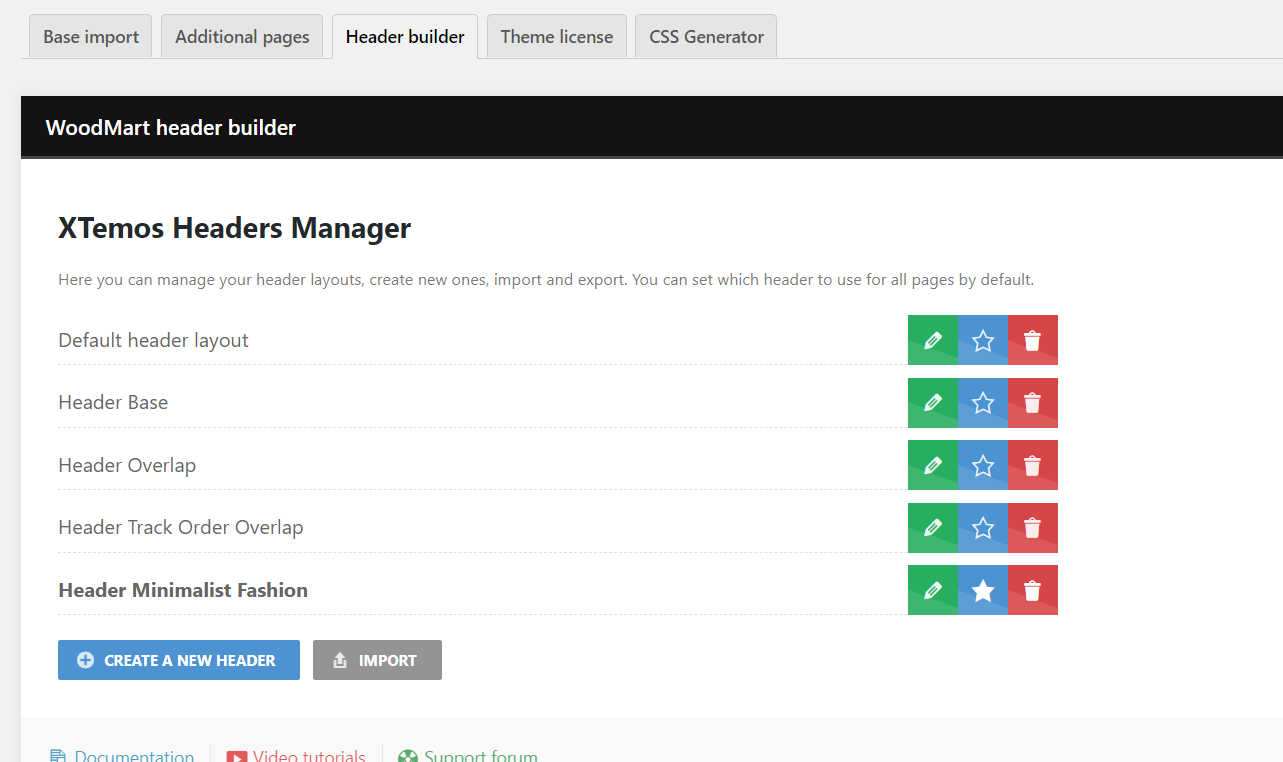
Task: Star the Header Base layout as default
Action: click(x=983, y=403)
